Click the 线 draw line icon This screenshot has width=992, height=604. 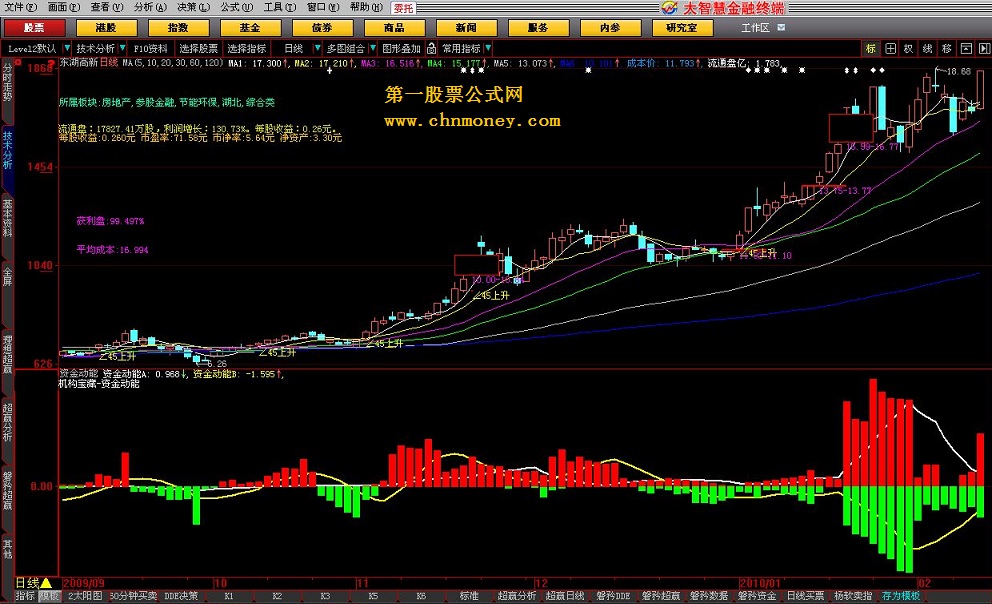(928, 49)
